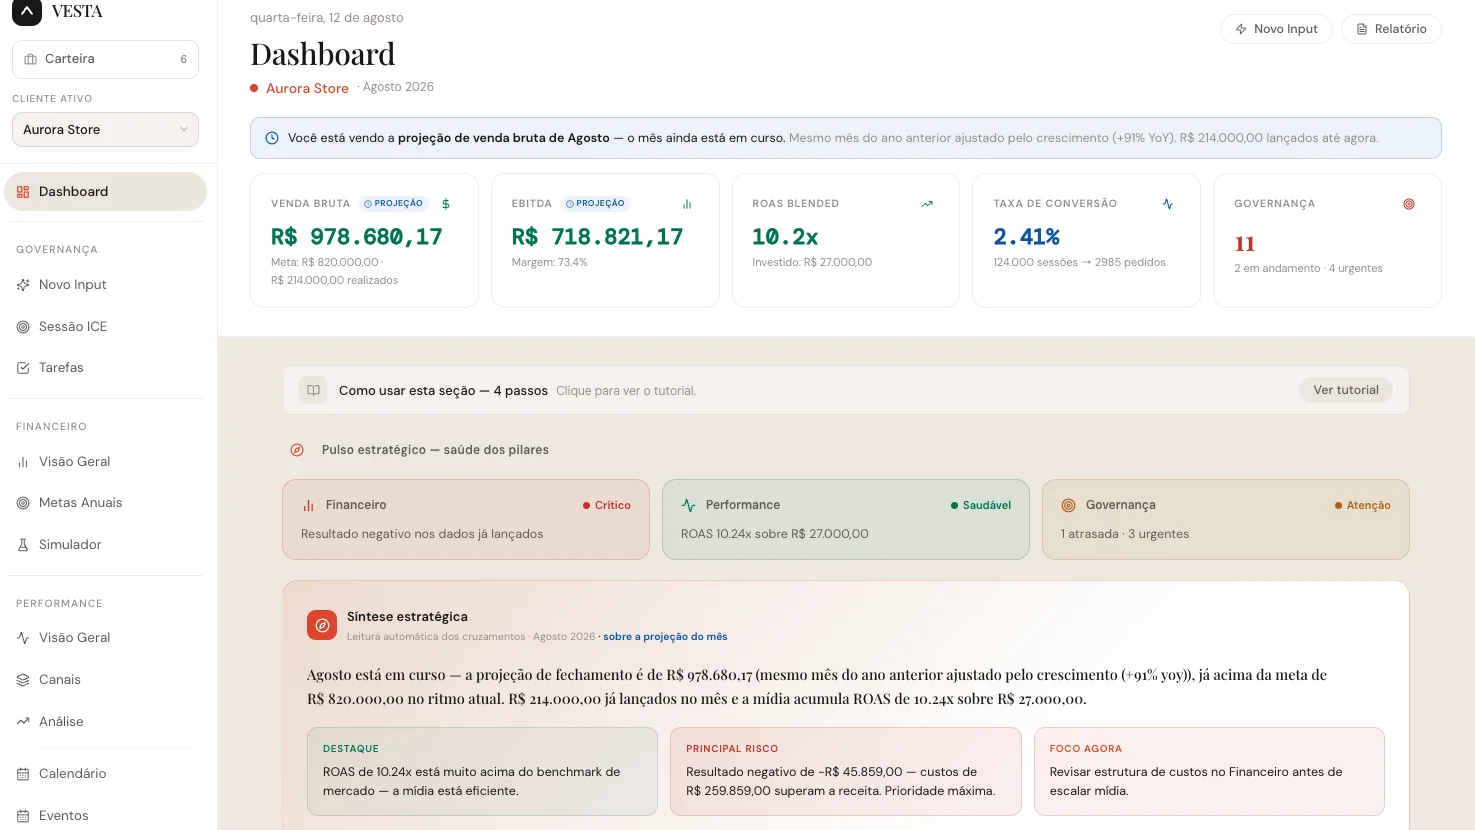
Task: Click the target icon on Governança KPI card
Action: [x=1409, y=204]
